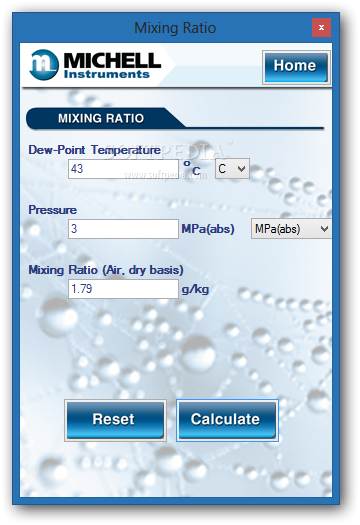Click the MPa(abs) unit label beside pressure field
Viewport: 360px width, 525px height.
(x=208, y=229)
